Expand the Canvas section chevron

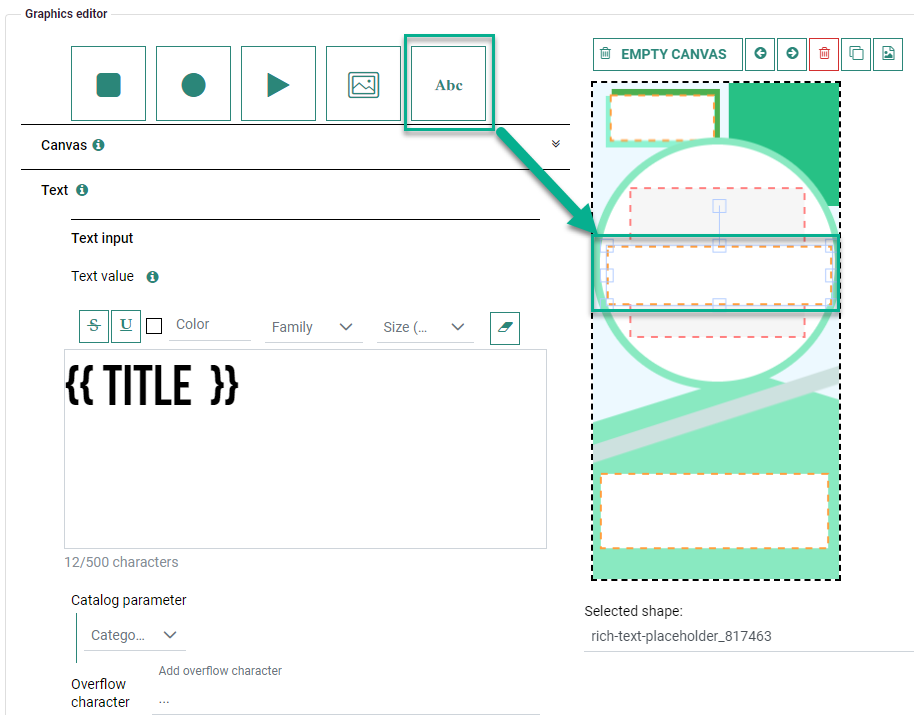(x=556, y=144)
